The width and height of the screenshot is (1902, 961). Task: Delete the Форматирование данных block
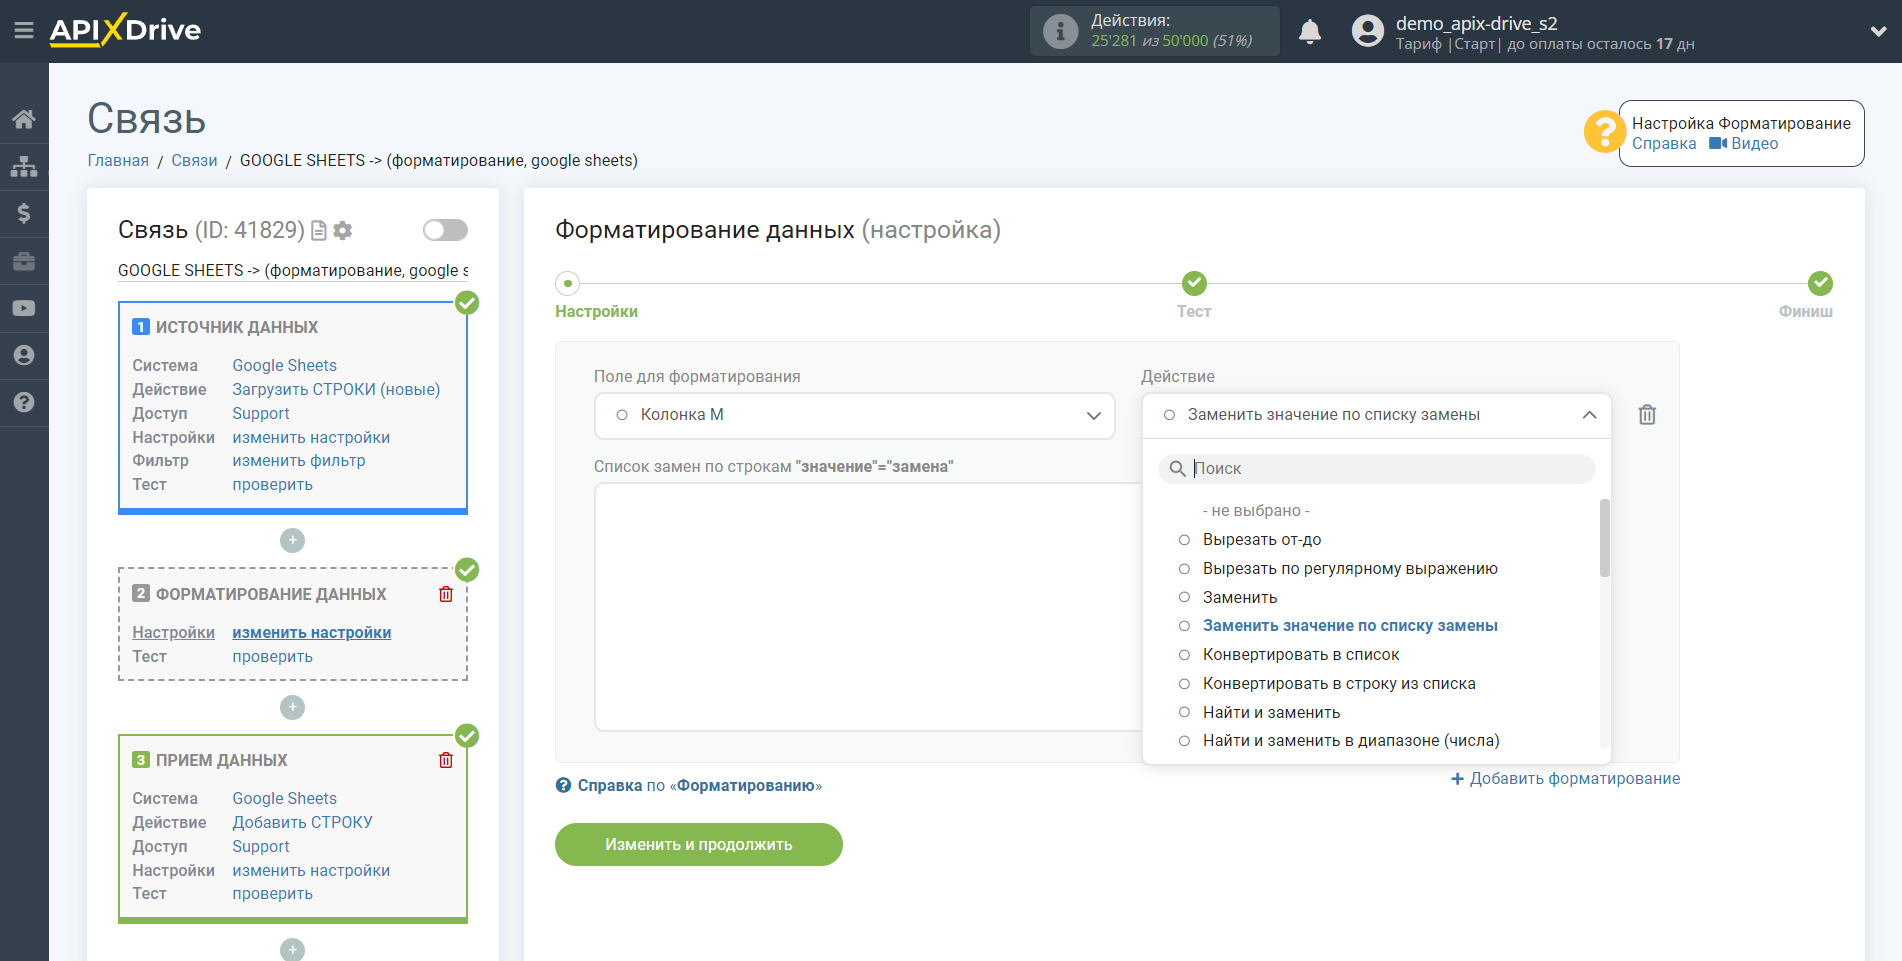coord(446,594)
